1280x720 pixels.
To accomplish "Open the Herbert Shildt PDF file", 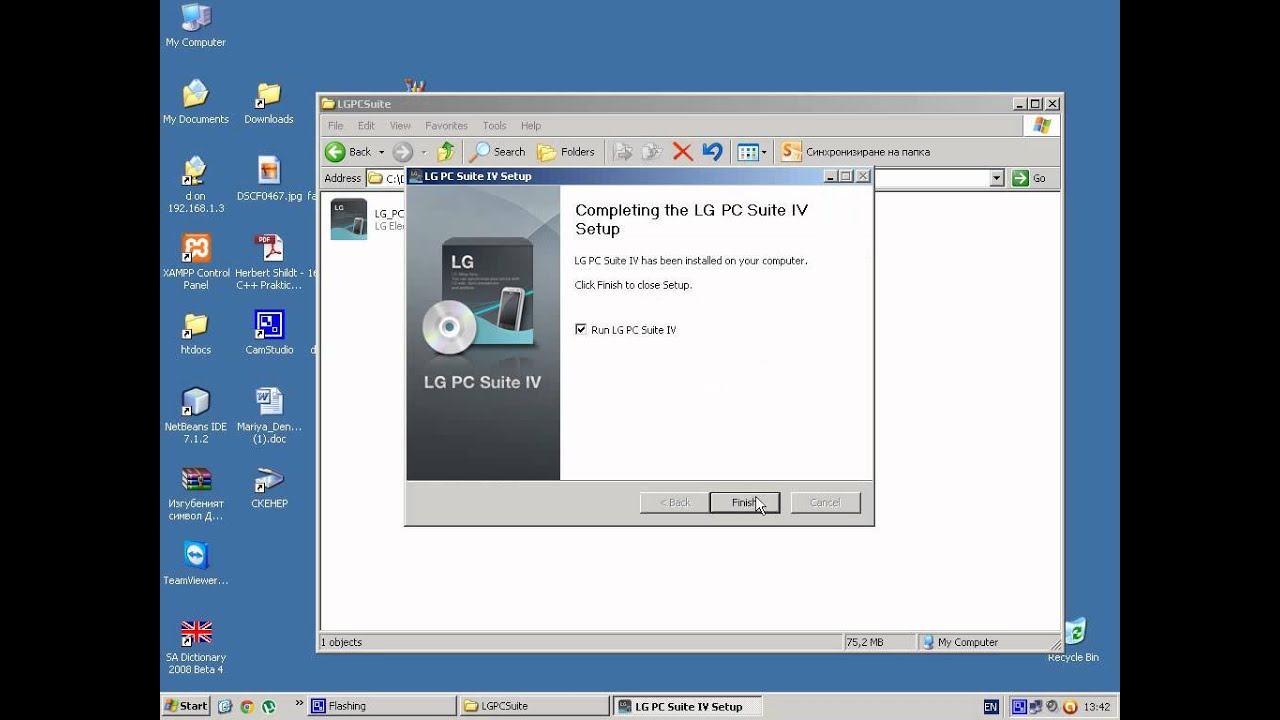I will 269,261.
